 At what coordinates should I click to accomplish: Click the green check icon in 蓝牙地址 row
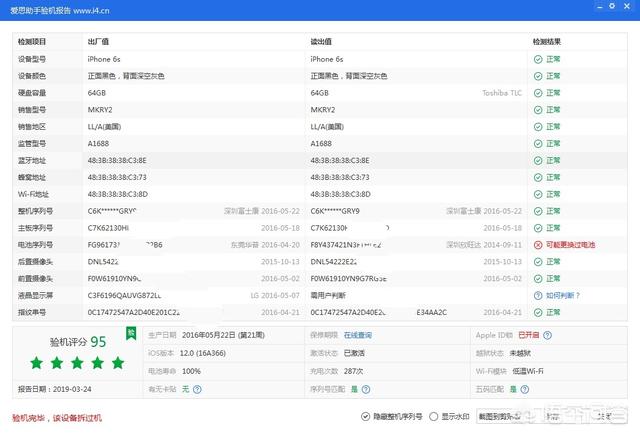tap(538, 160)
